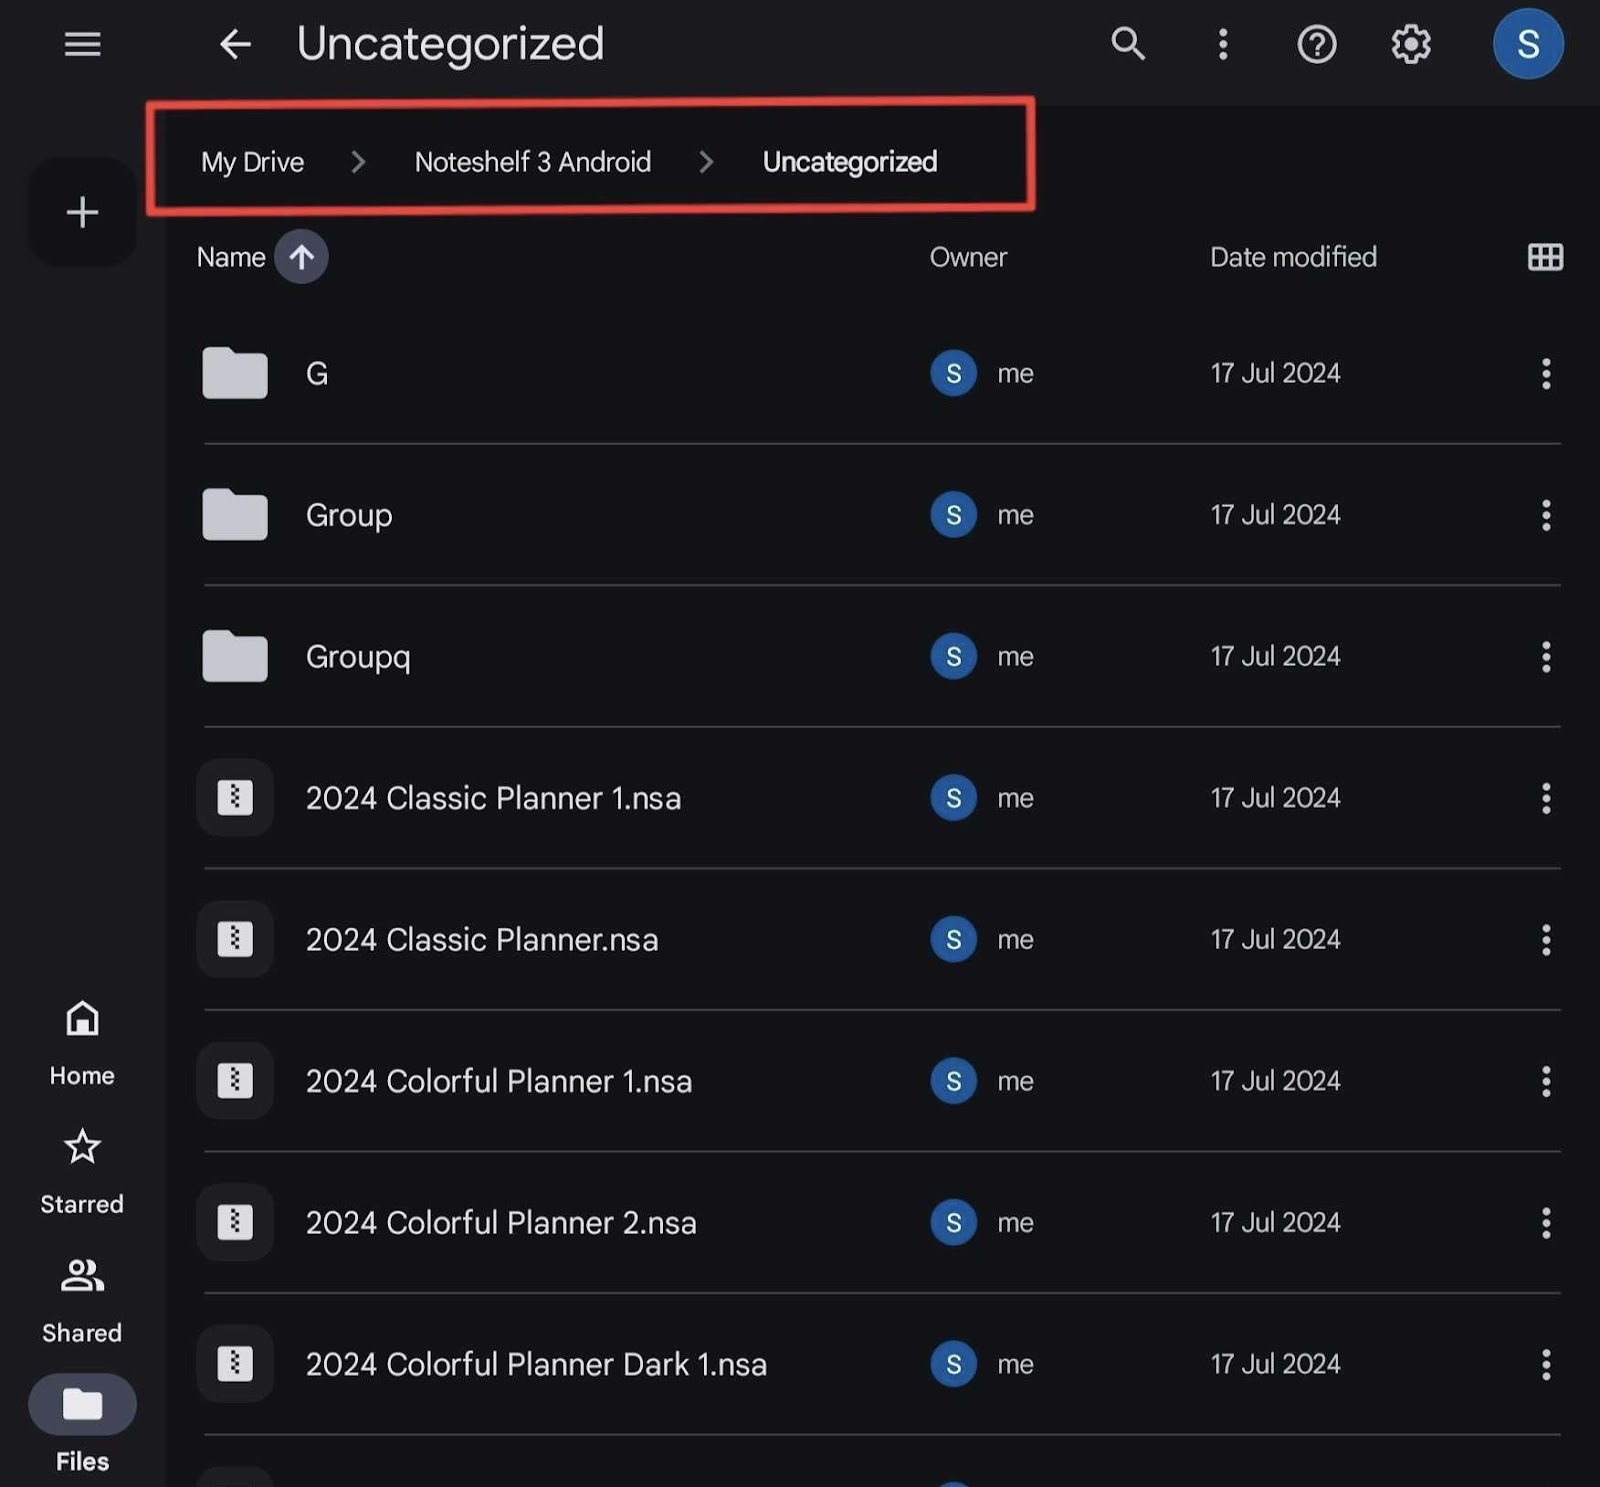Image resolution: width=1600 pixels, height=1487 pixels.
Task: Select the file 2024 Colorful Planner Dark 1.nsa
Action: [x=536, y=1364]
